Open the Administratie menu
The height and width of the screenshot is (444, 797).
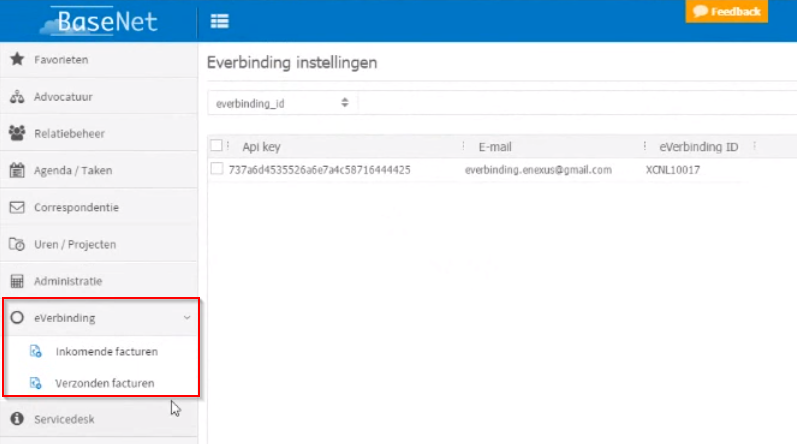99,281
